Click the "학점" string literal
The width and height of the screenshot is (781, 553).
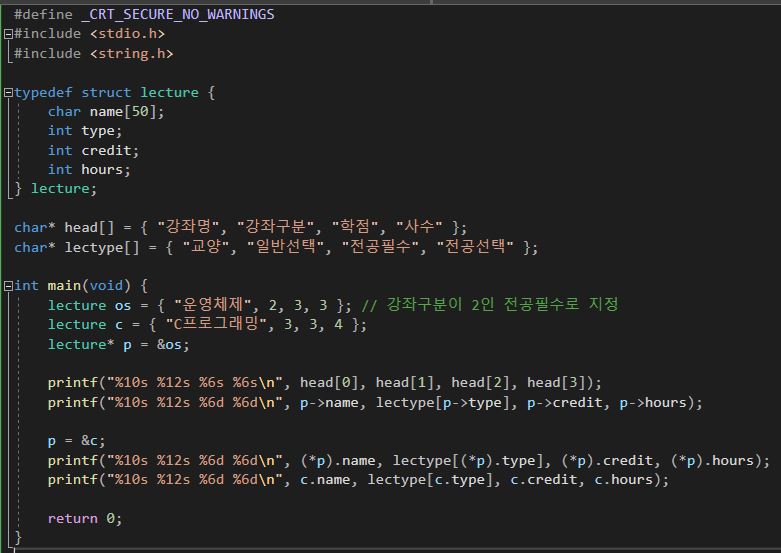coord(356,227)
